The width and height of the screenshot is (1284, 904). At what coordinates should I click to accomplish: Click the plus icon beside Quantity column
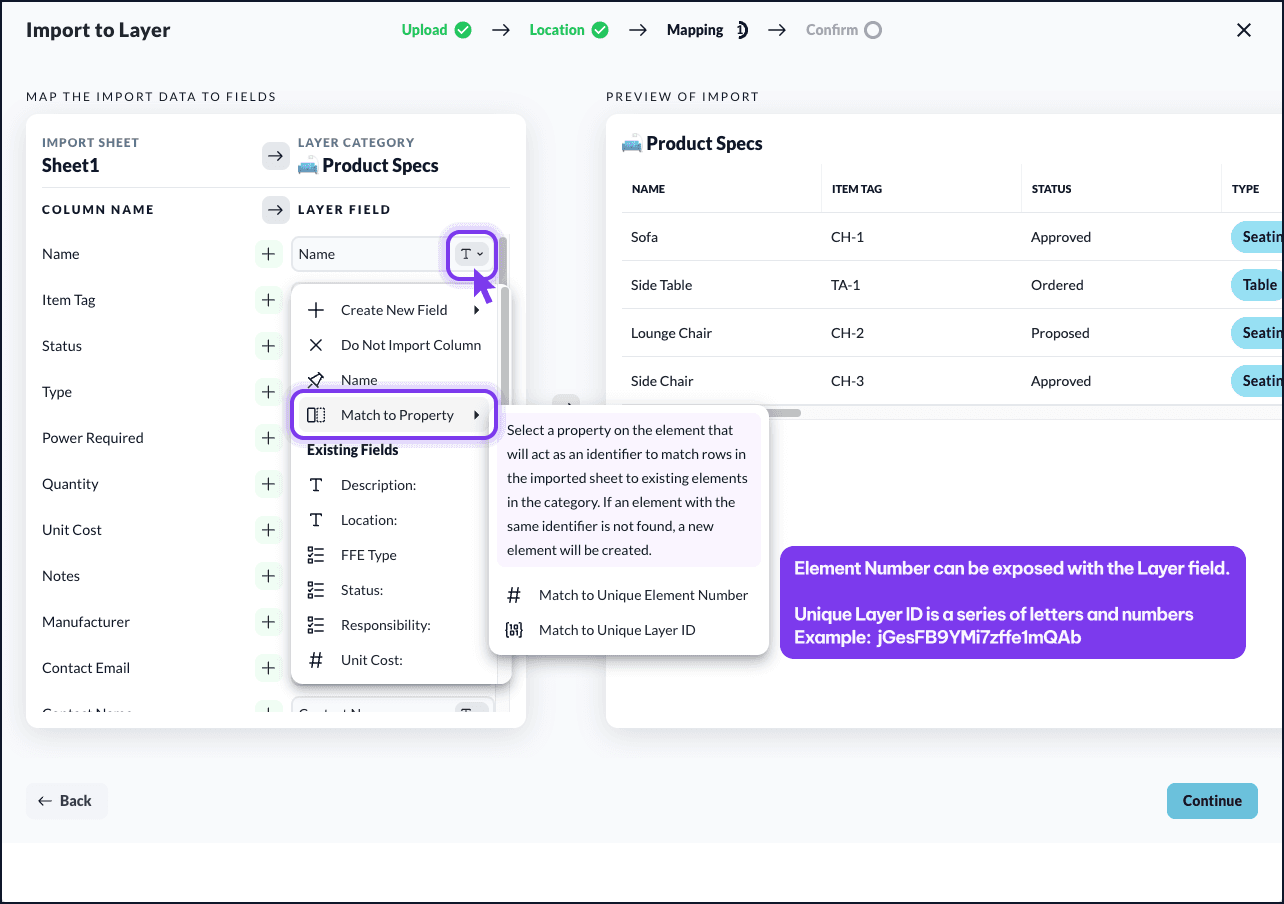click(268, 484)
